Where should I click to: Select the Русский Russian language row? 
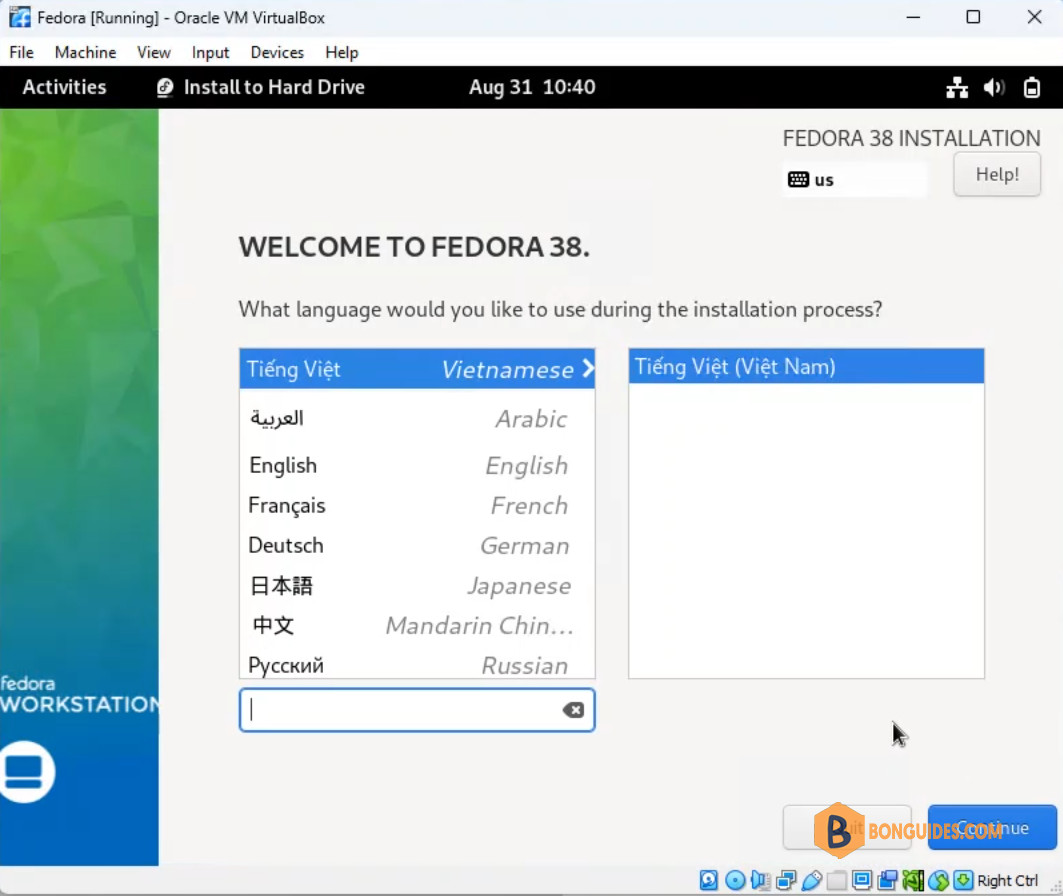pyautogui.click(x=417, y=664)
